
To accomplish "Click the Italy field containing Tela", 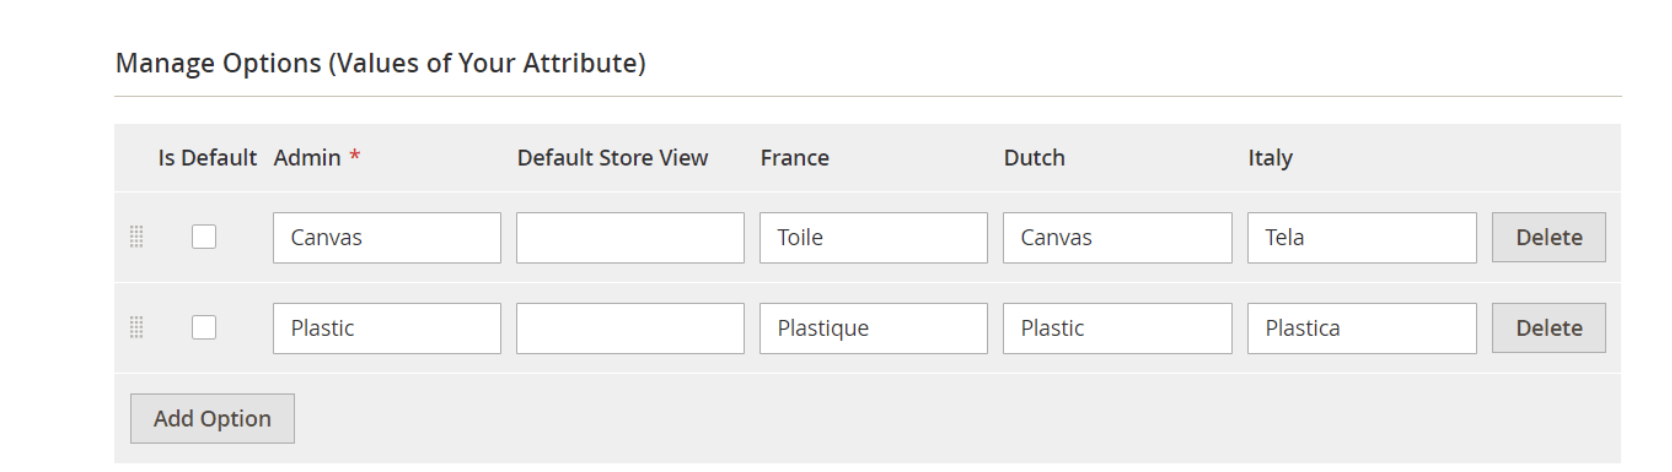I will [1361, 237].
